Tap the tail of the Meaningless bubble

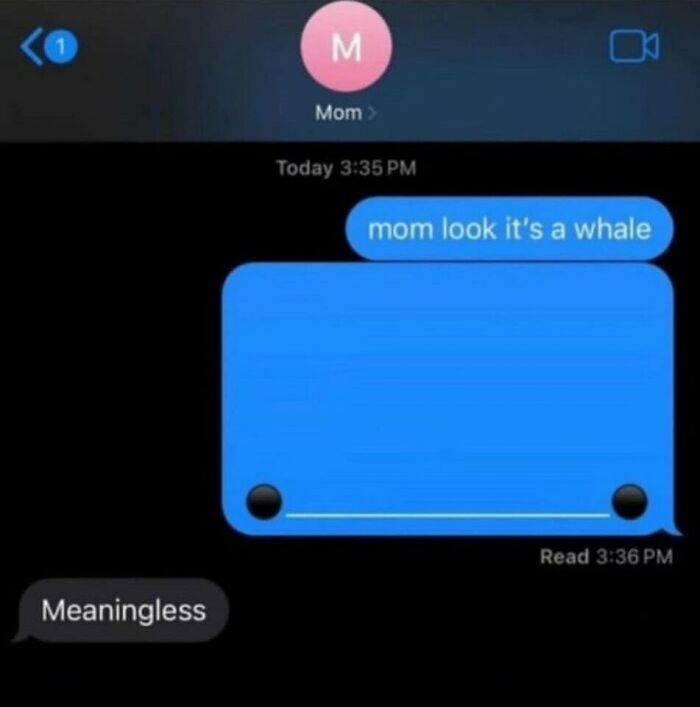[20, 635]
